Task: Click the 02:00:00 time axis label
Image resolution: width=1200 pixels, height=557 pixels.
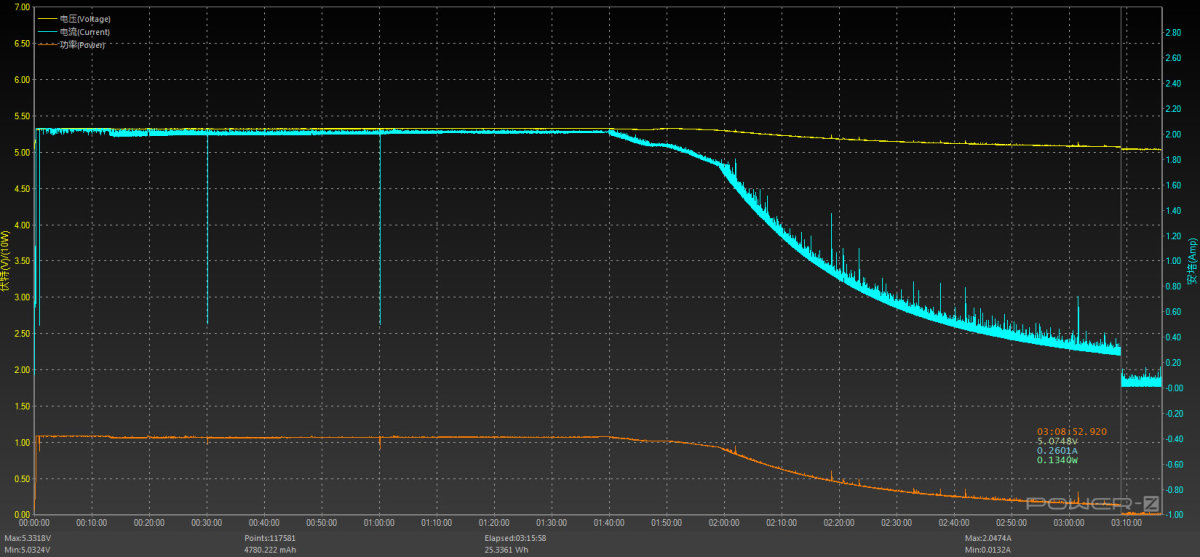Action: (724, 522)
